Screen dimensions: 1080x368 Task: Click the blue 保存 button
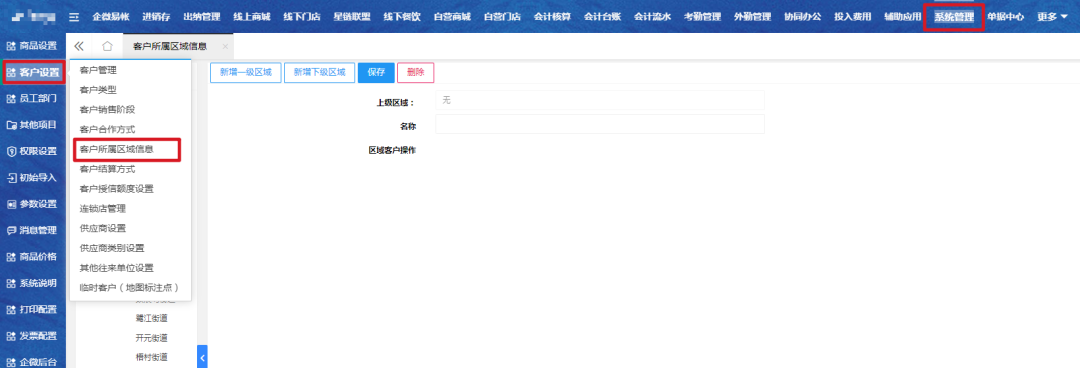click(x=376, y=72)
